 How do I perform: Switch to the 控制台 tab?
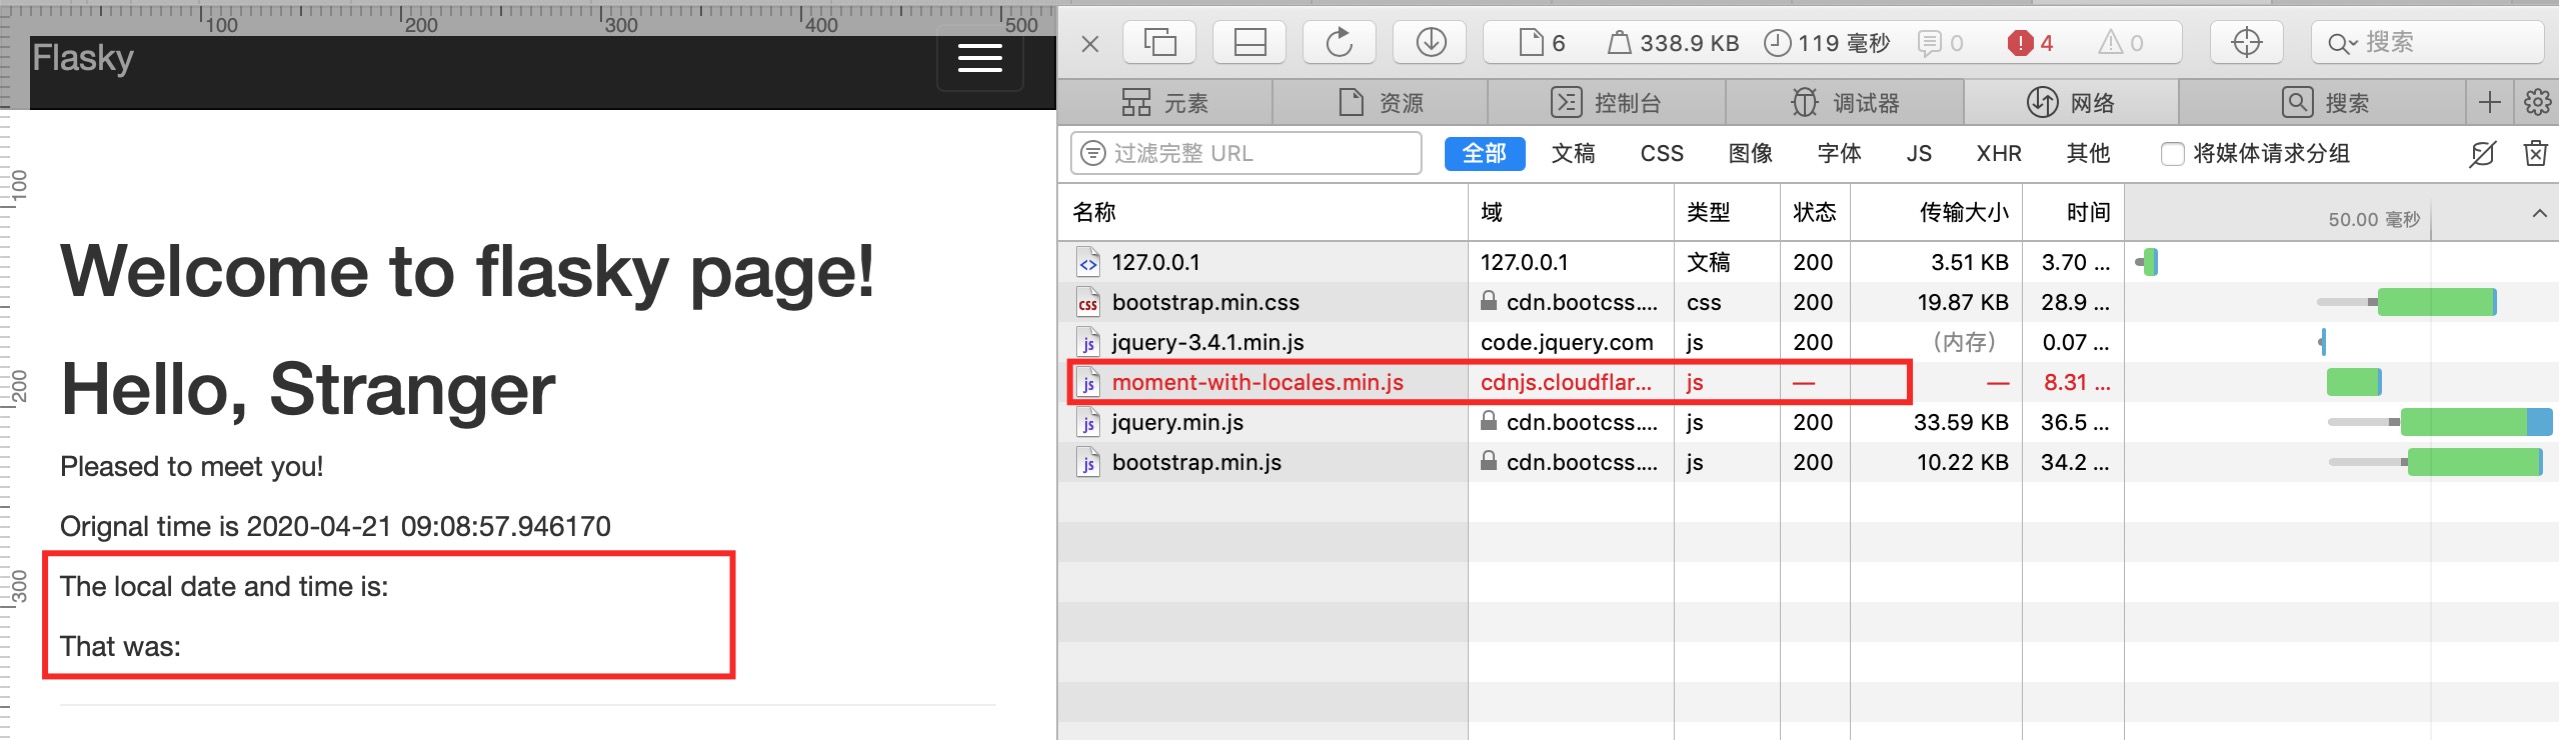[1606, 102]
